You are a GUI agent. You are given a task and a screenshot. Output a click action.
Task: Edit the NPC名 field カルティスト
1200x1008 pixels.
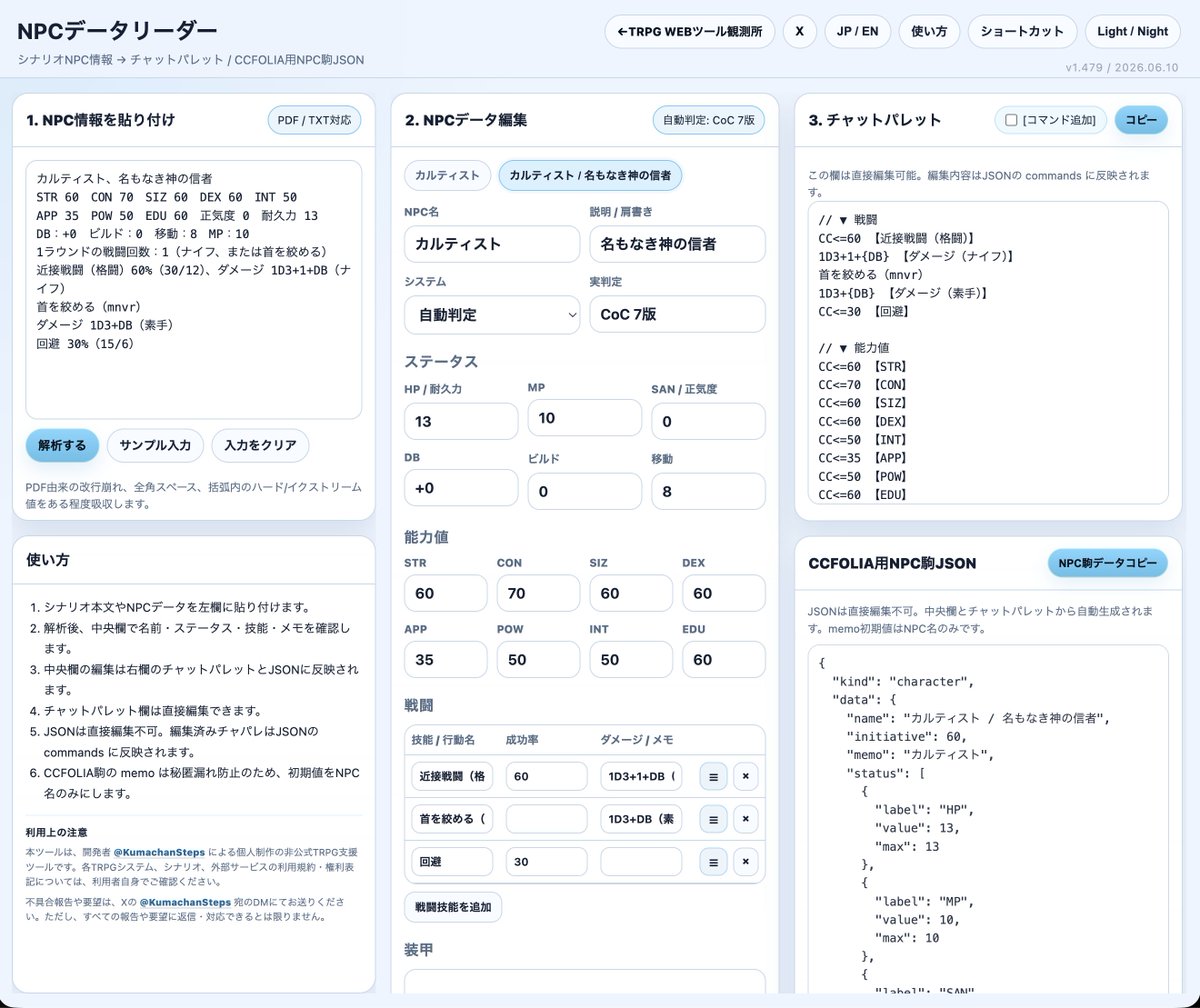(x=492, y=244)
